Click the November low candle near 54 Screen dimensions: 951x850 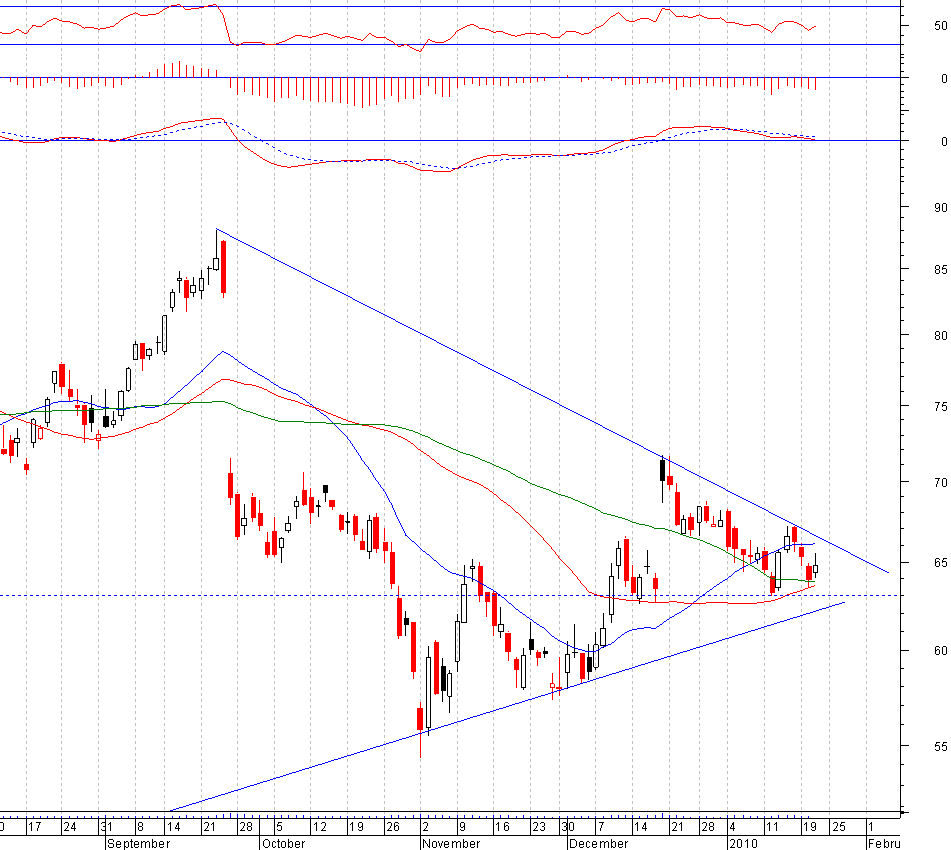[420, 719]
